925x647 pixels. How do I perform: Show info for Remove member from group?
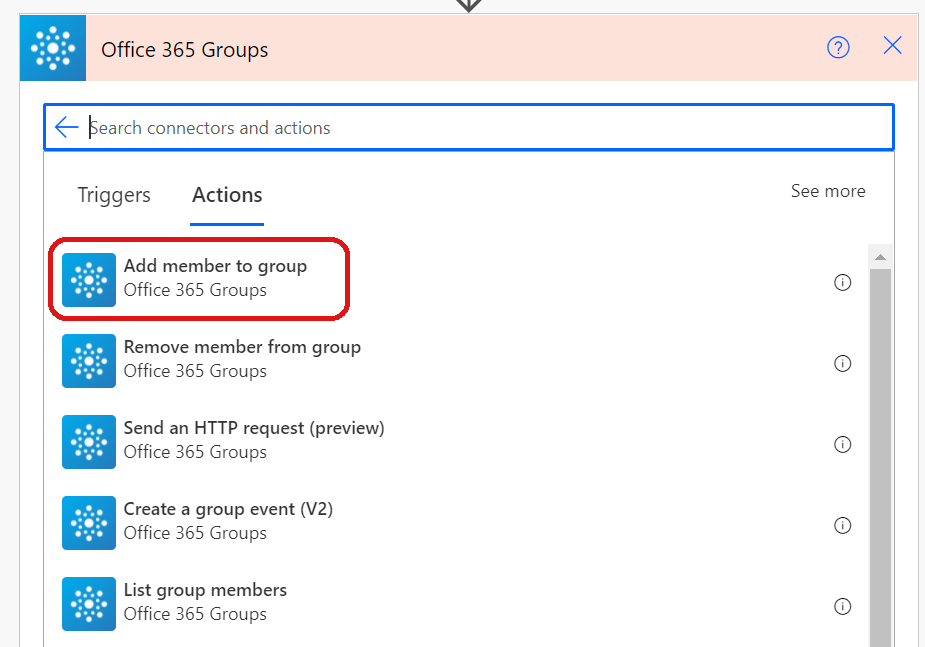tap(842, 363)
